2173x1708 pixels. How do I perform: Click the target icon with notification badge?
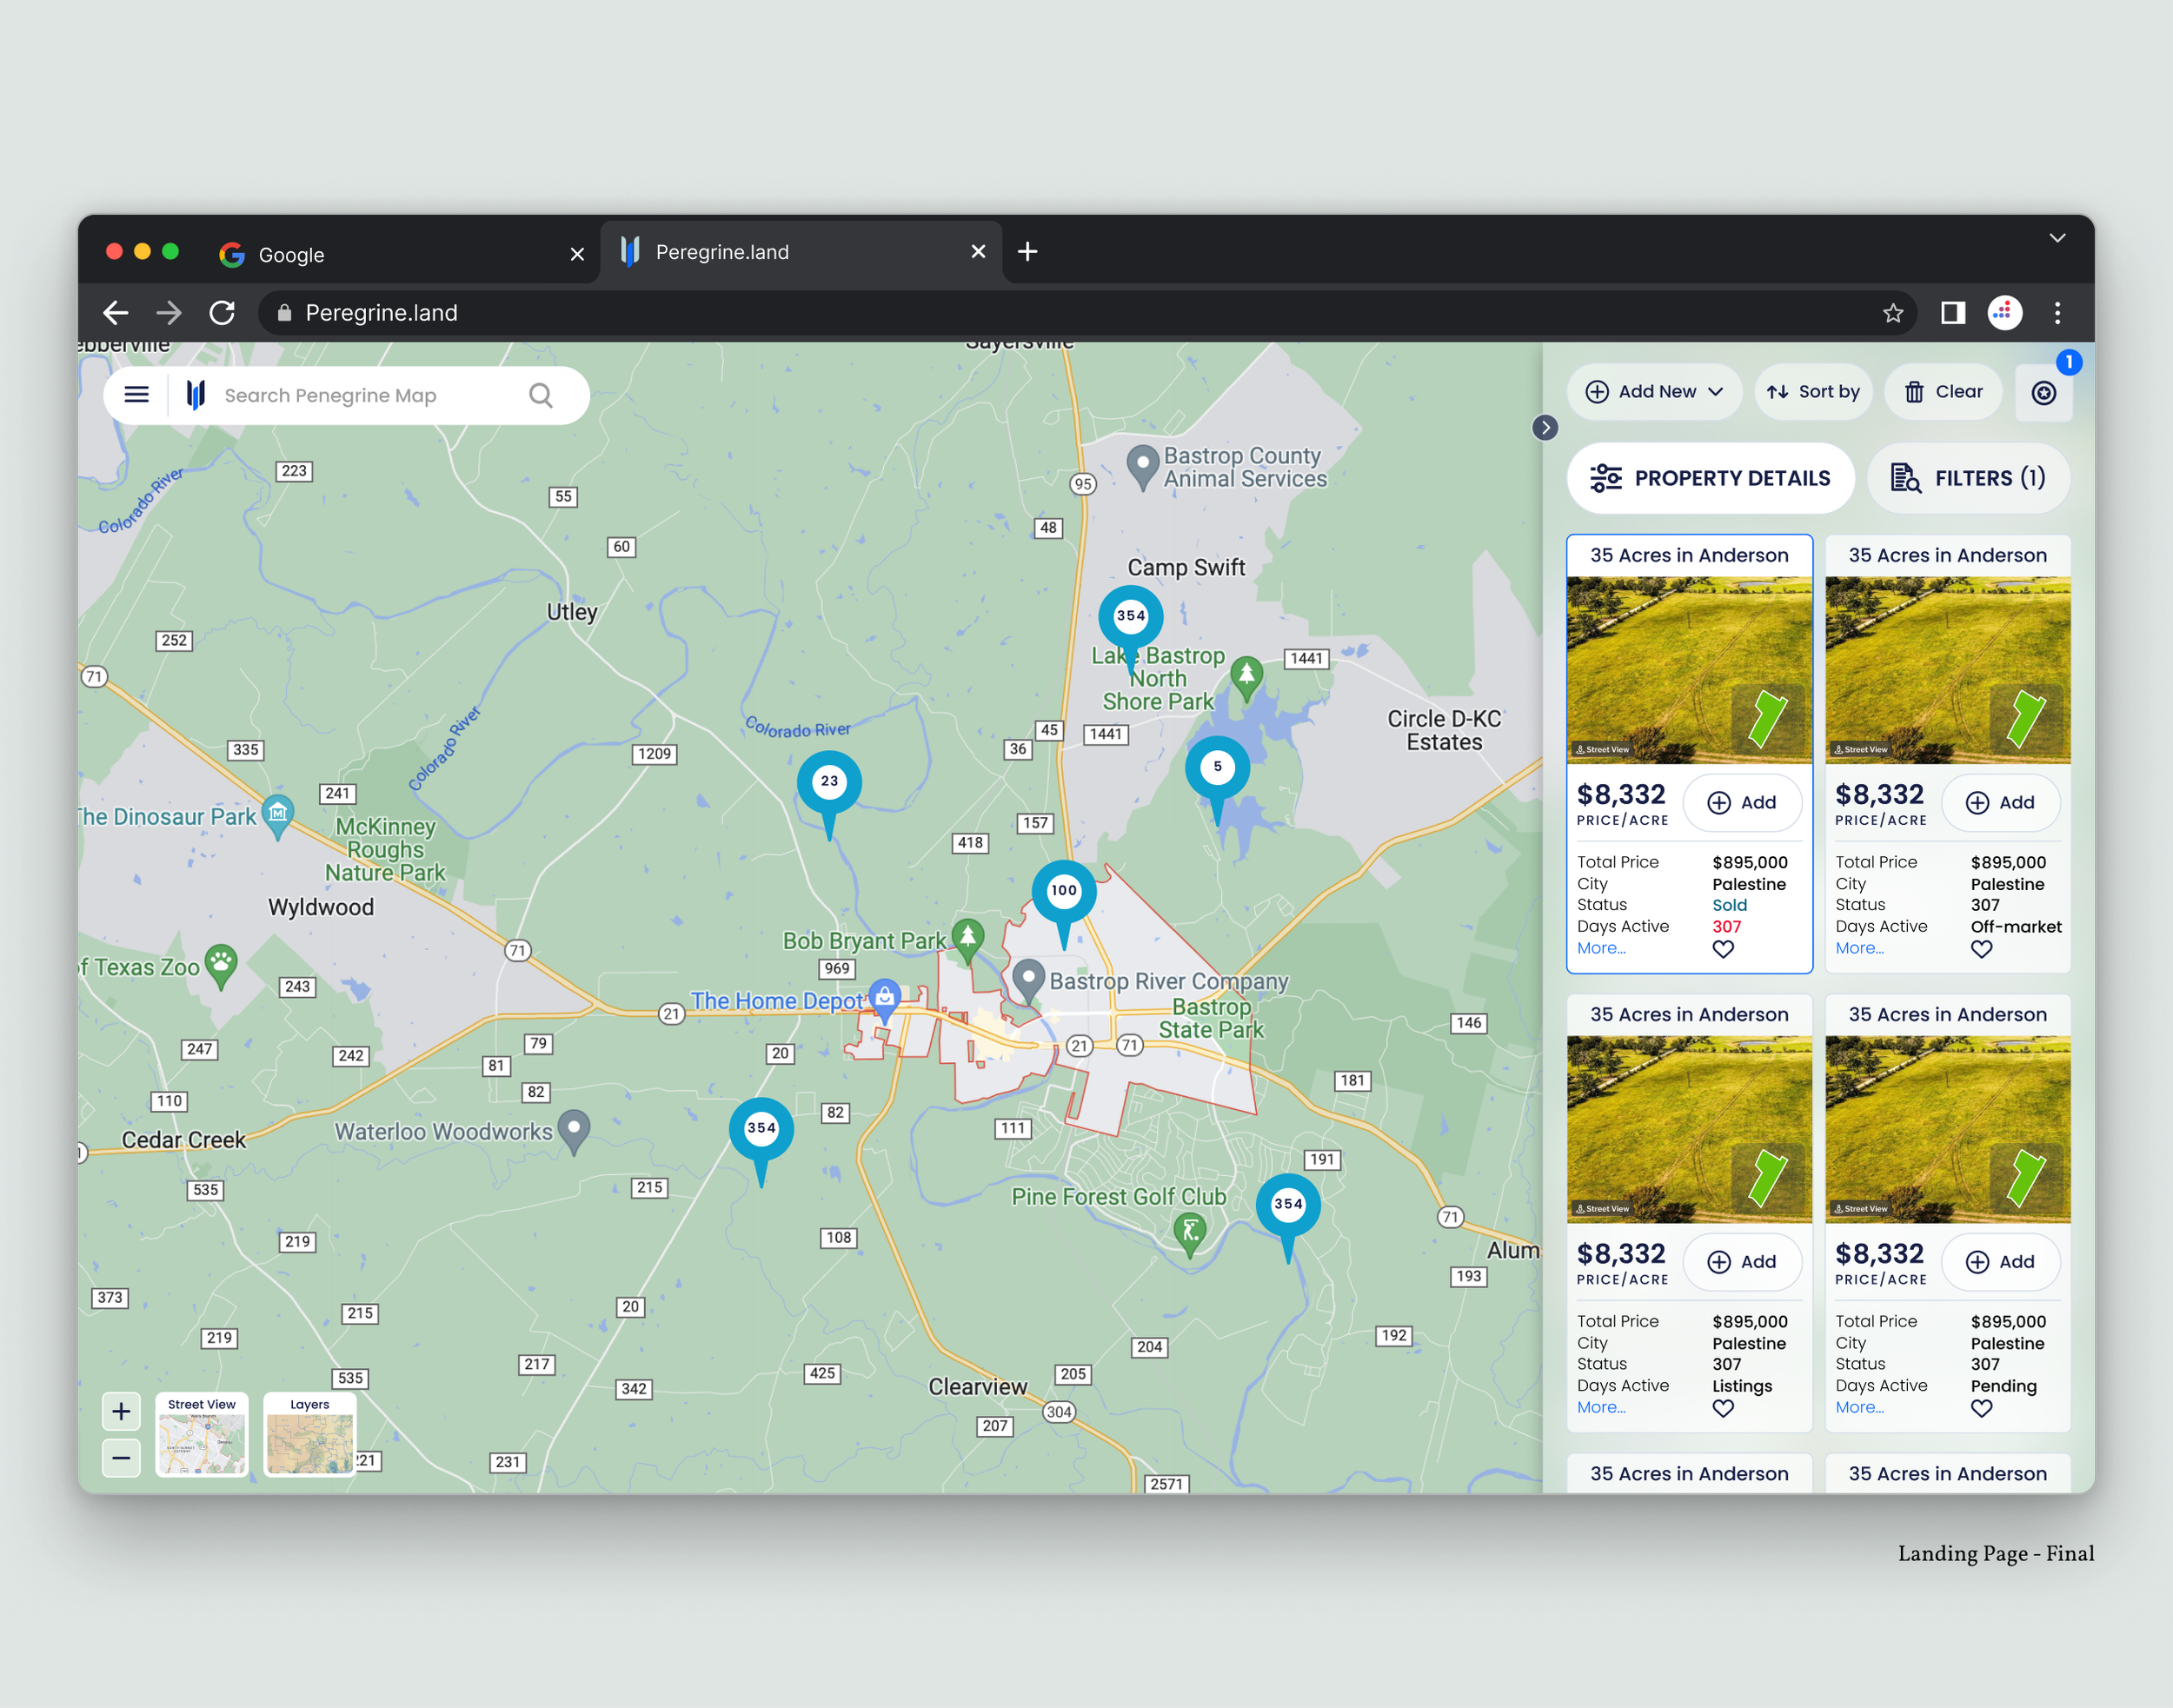coord(2043,393)
